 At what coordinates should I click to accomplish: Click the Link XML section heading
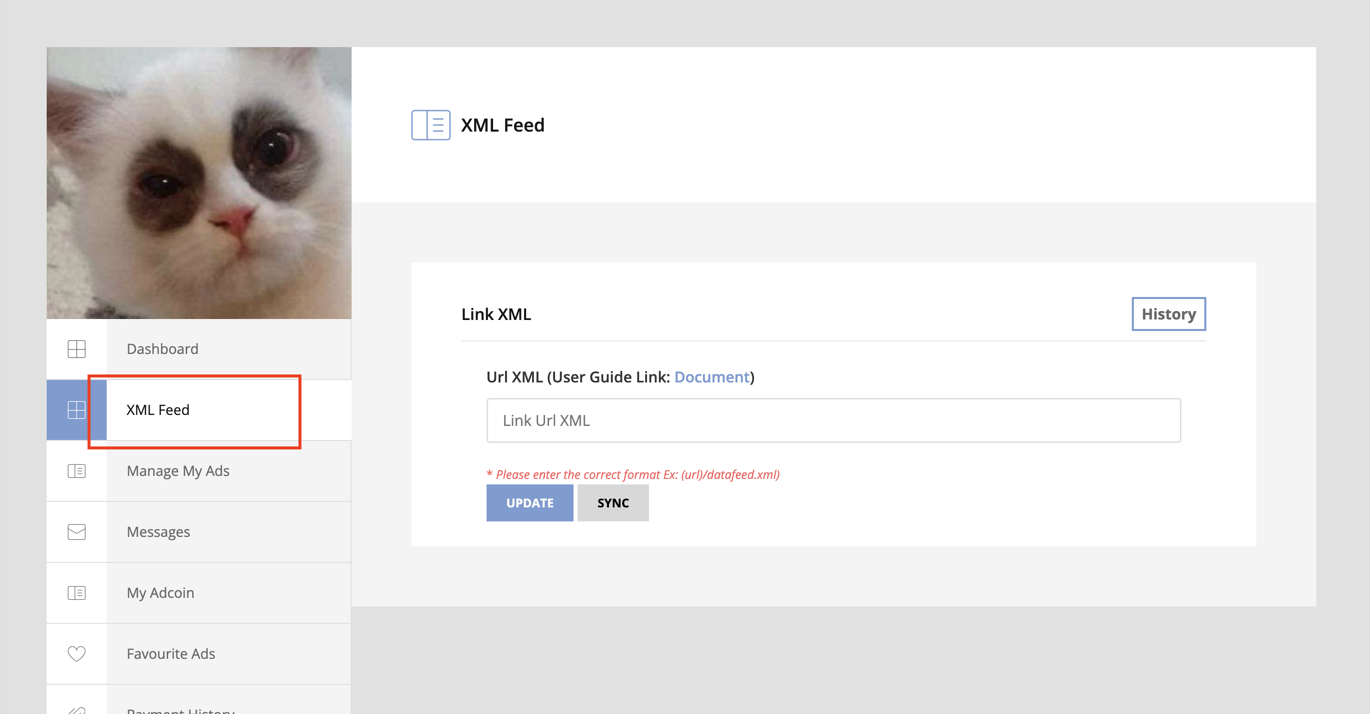coord(496,314)
